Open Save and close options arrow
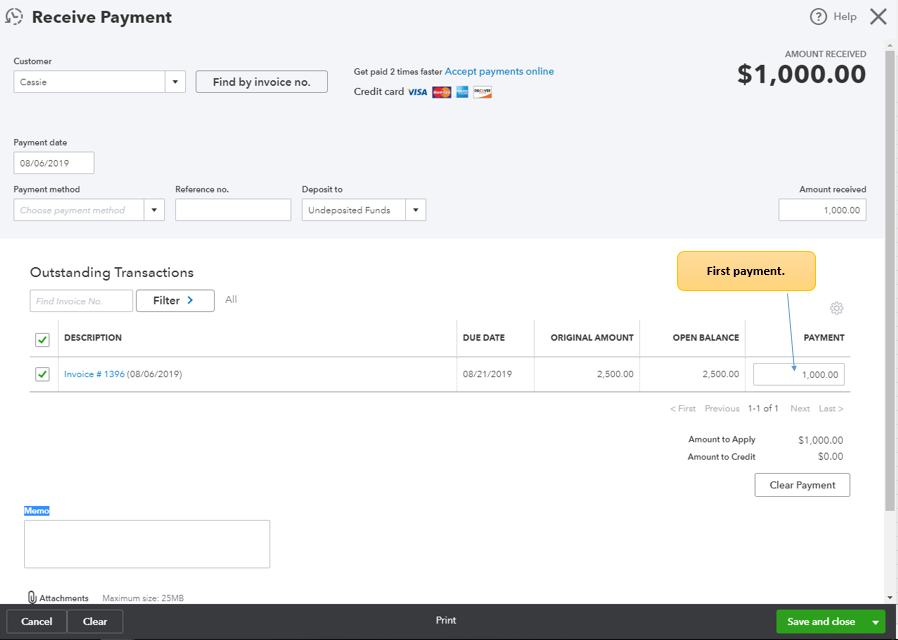This screenshot has height=640, width=898. pyautogui.click(x=876, y=622)
